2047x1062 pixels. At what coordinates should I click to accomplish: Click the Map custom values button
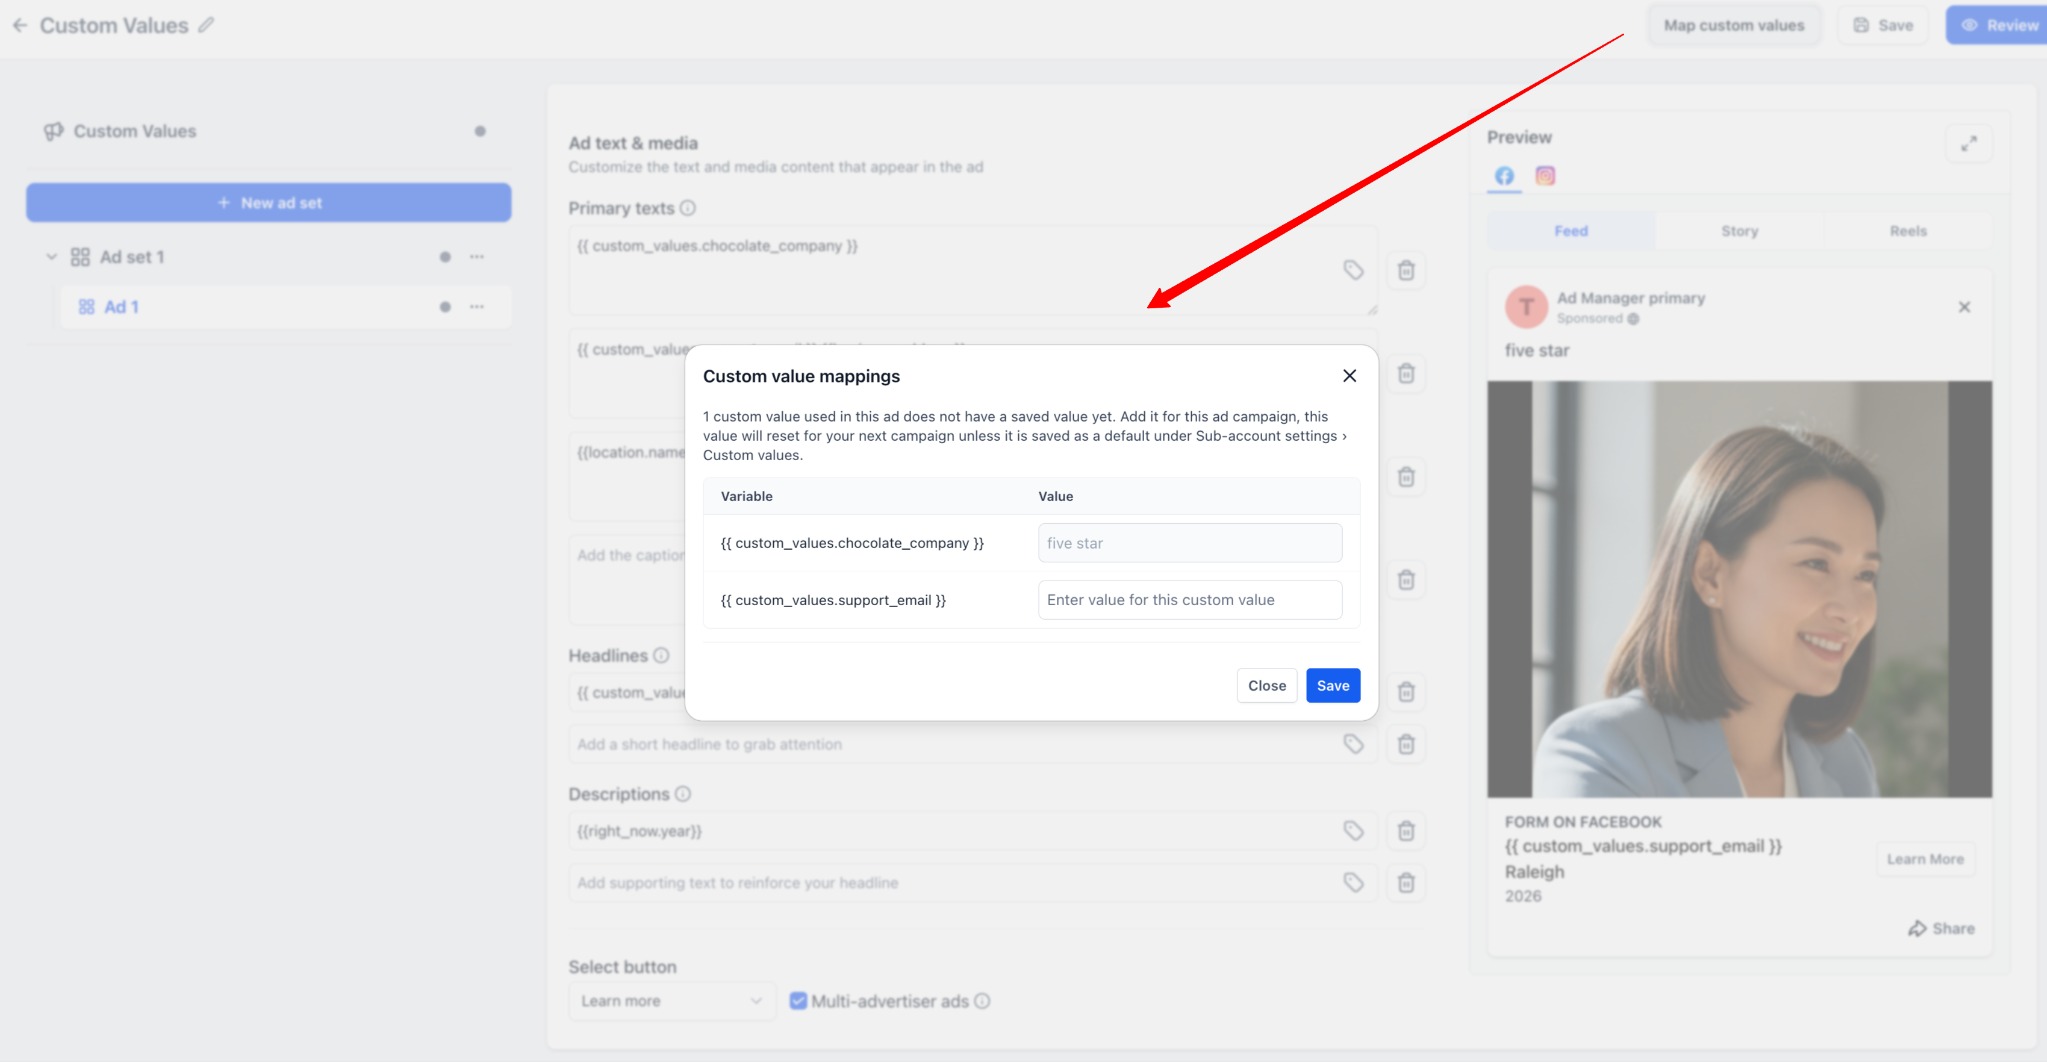coord(1734,25)
